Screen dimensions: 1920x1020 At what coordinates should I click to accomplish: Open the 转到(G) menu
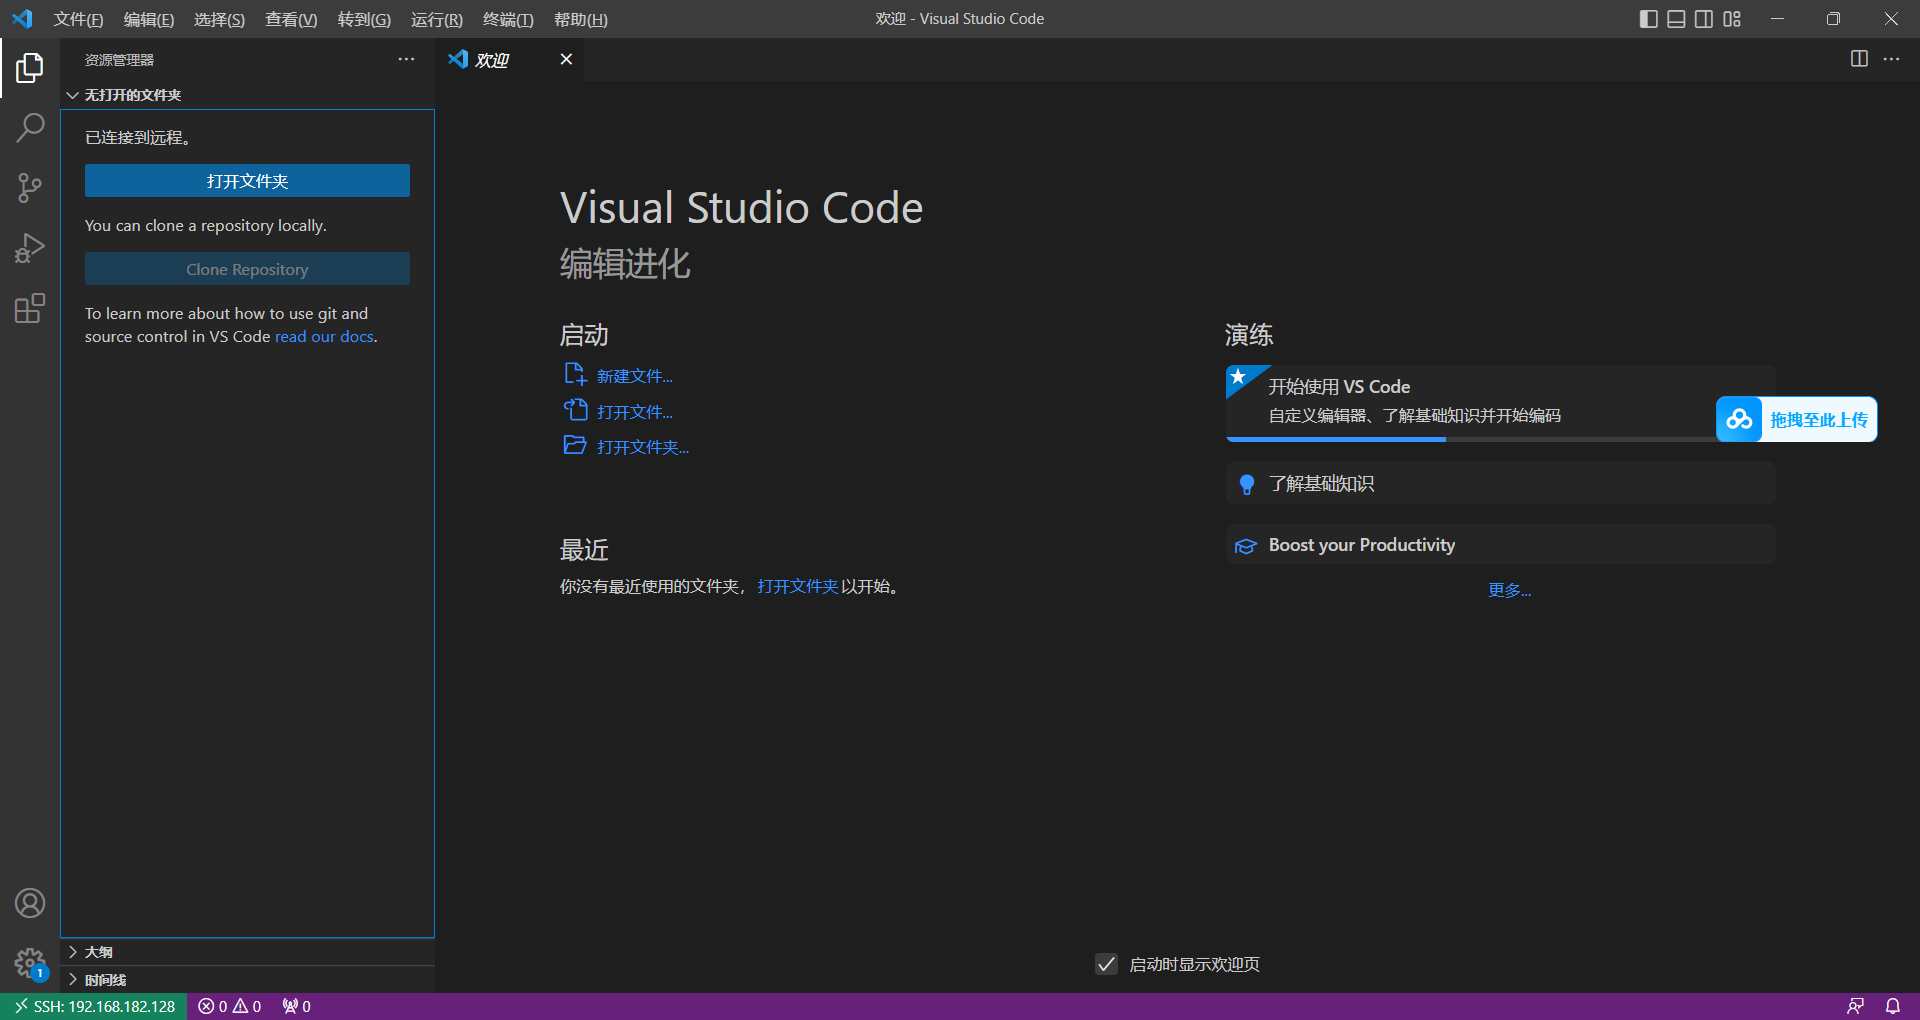tap(364, 19)
